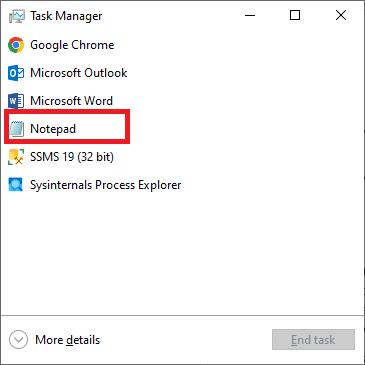Click the Sysinternals Process Explorer icon
This screenshot has height=365, width=365.
click(x=16, y=185)
